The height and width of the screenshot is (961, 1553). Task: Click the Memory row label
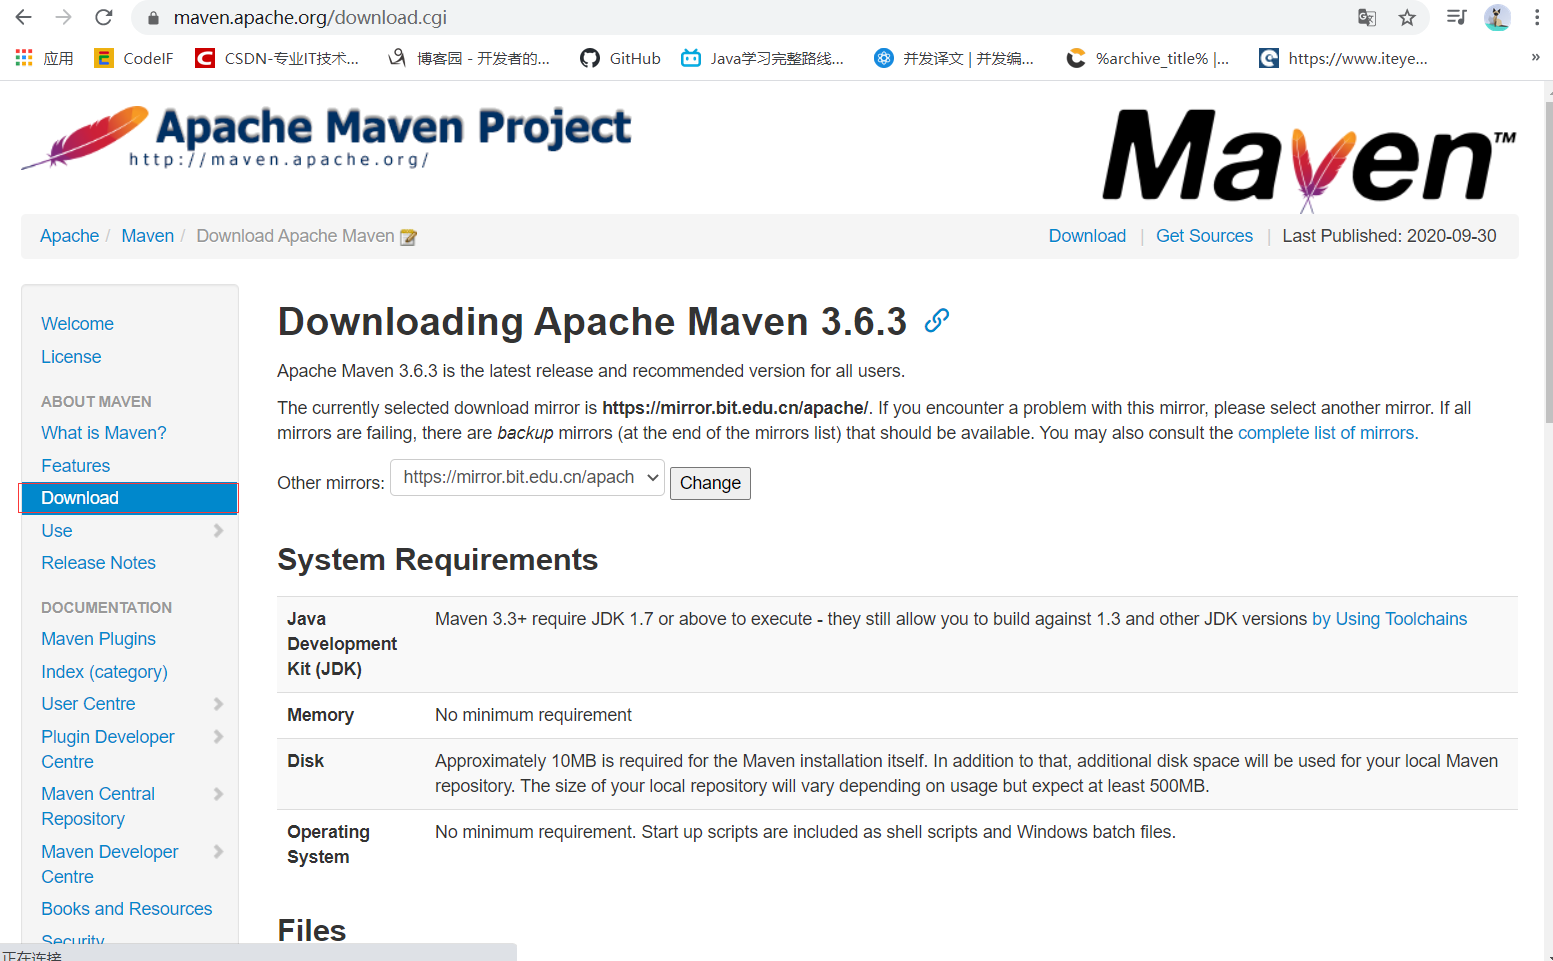[320, 715]
